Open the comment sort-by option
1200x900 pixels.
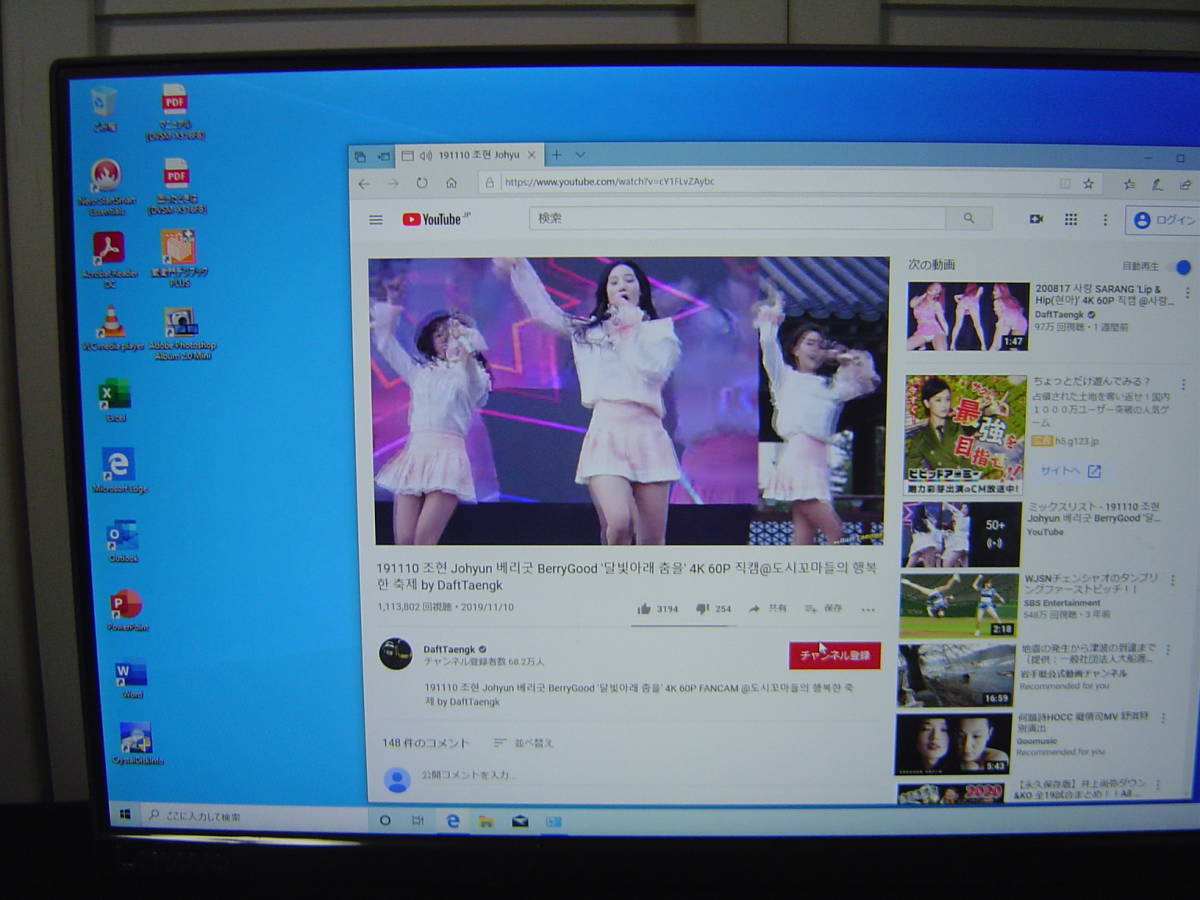click(x=524, y=743)
